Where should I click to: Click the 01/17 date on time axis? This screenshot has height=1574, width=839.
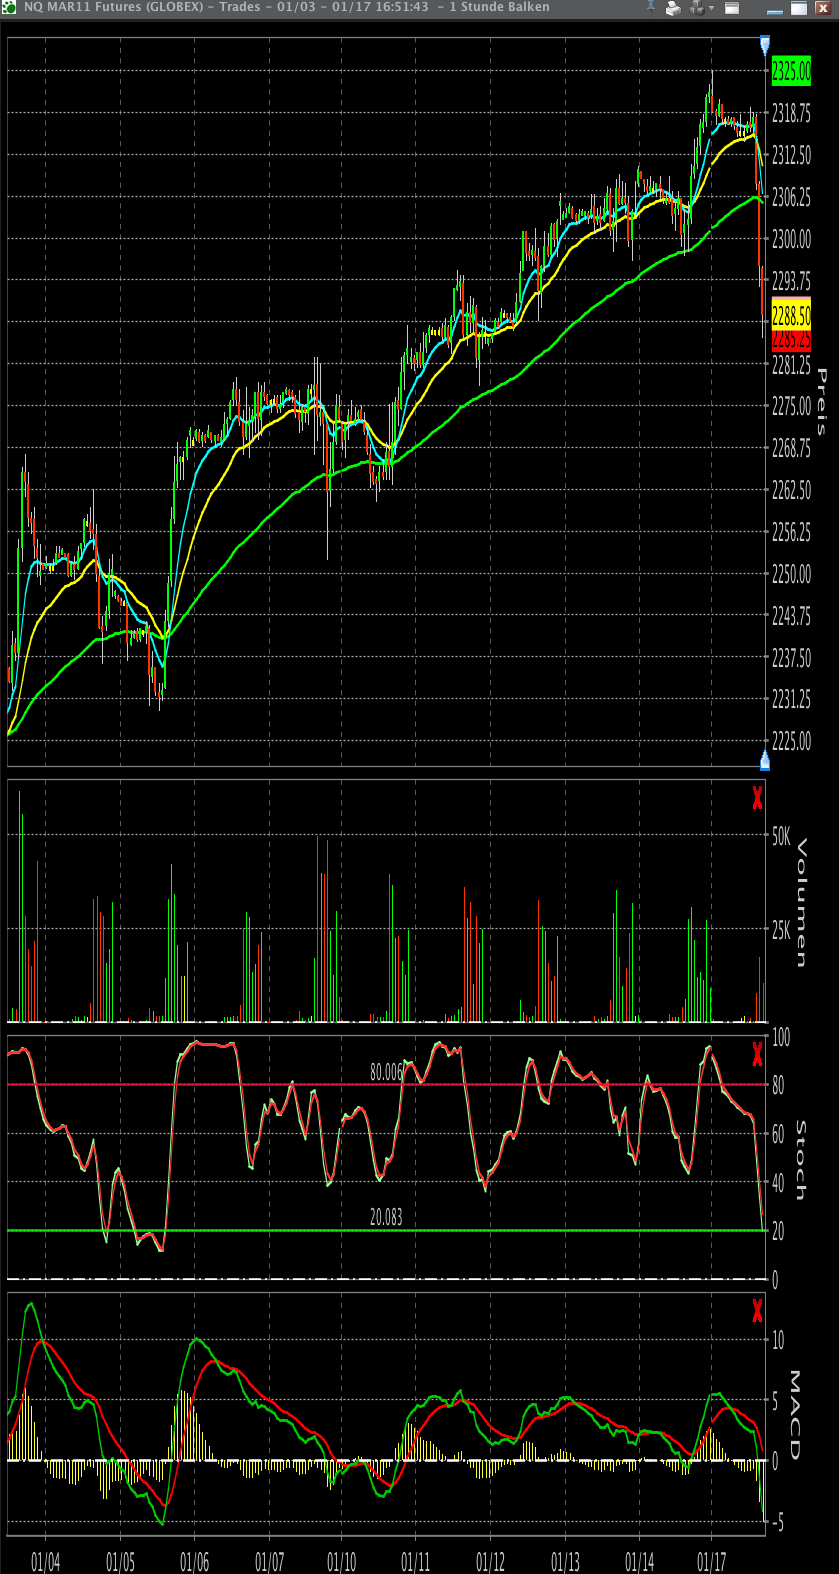pos(712,1562)
